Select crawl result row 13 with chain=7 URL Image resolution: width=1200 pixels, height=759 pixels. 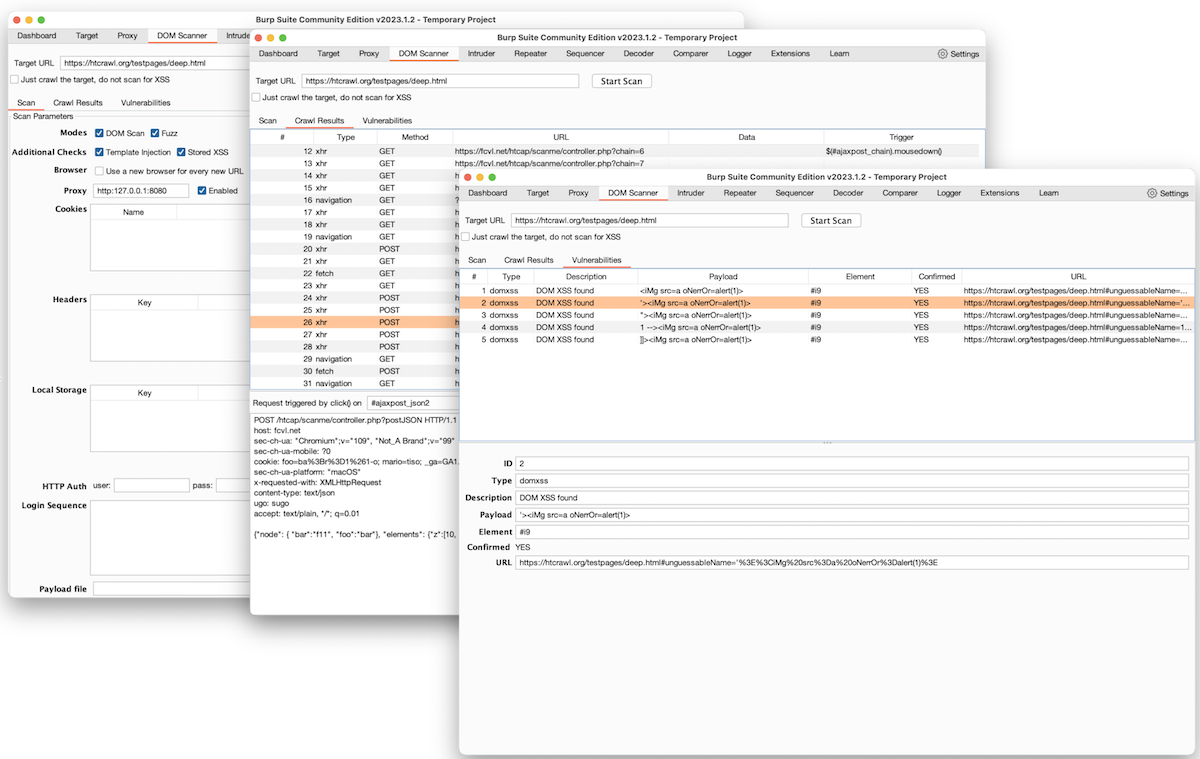pyautogui.click(x=617, y=163)
